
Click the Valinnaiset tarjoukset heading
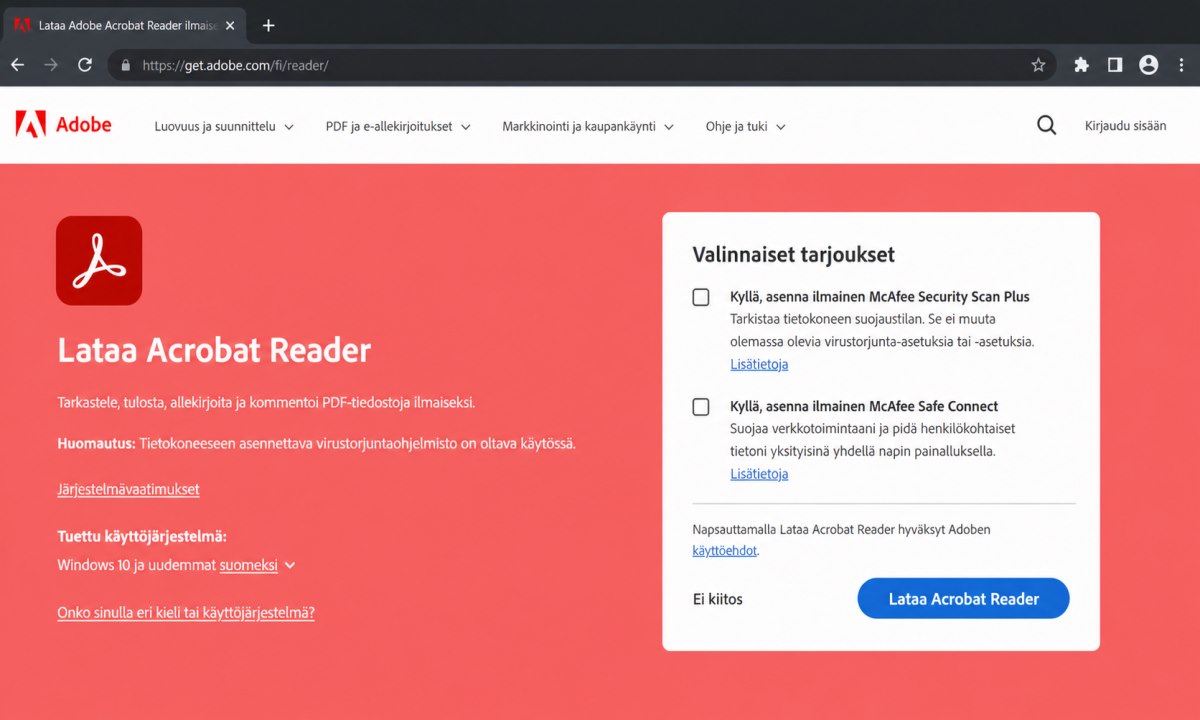[x=794, y=254]
